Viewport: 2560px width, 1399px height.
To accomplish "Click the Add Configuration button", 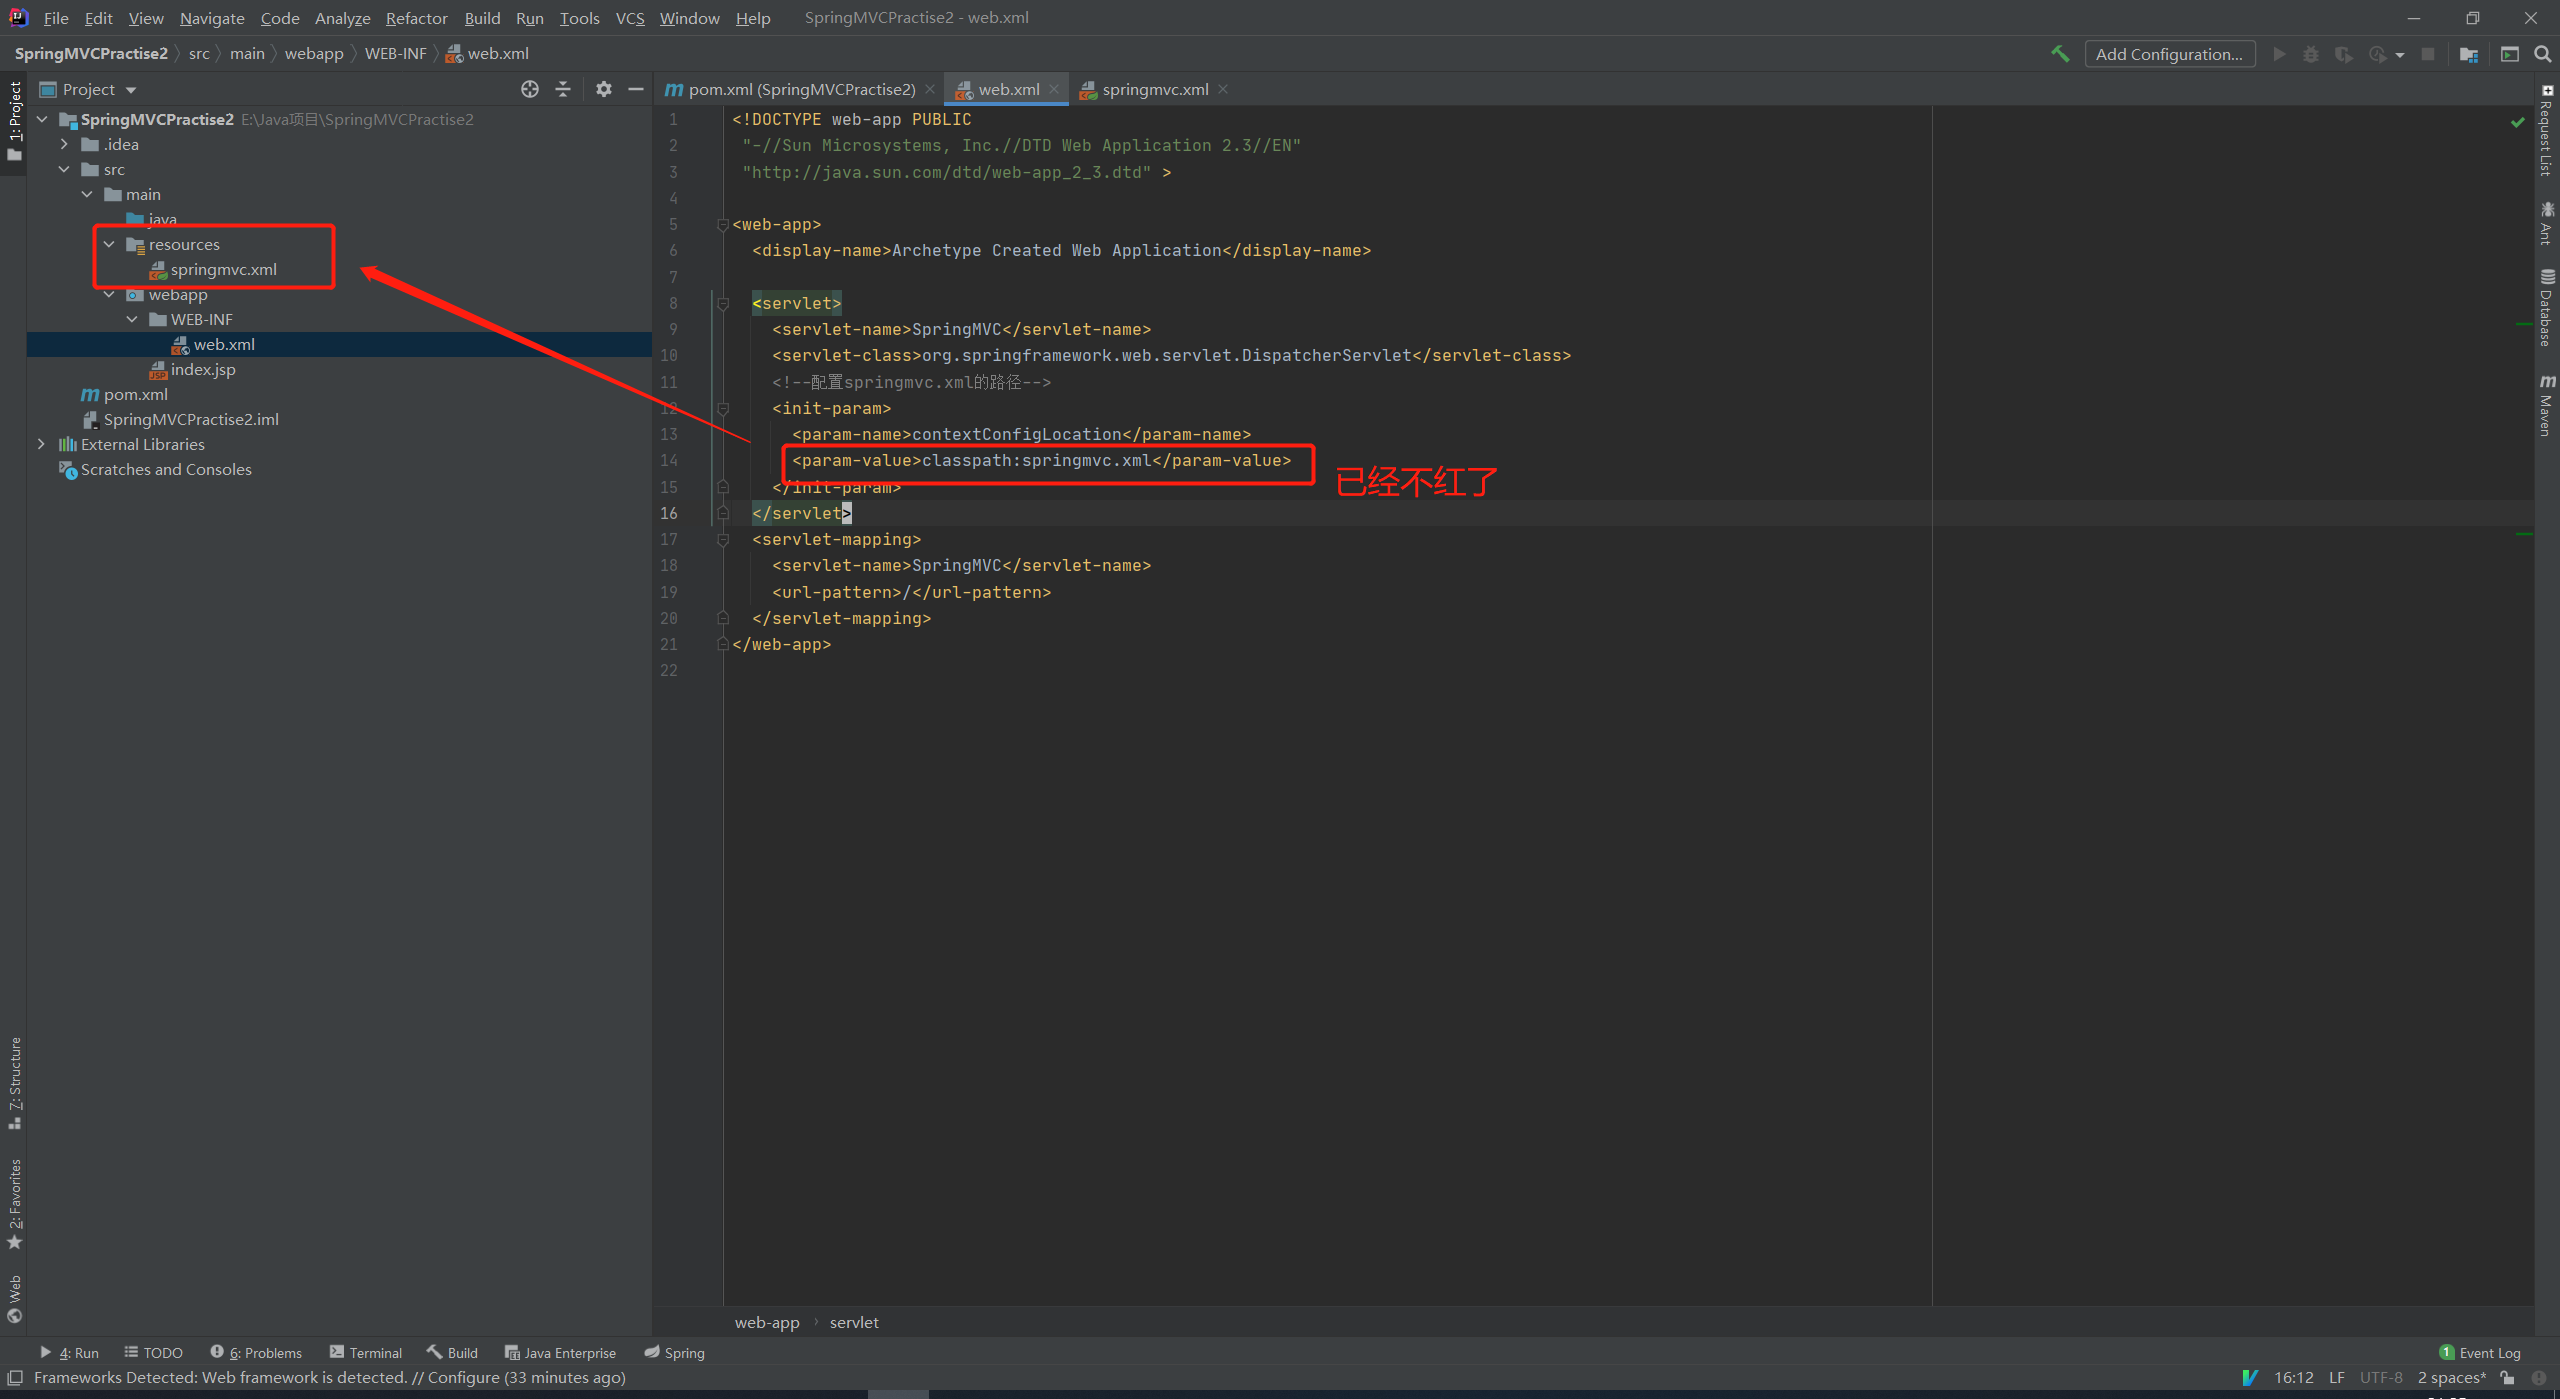I will tap(2168, 54).
